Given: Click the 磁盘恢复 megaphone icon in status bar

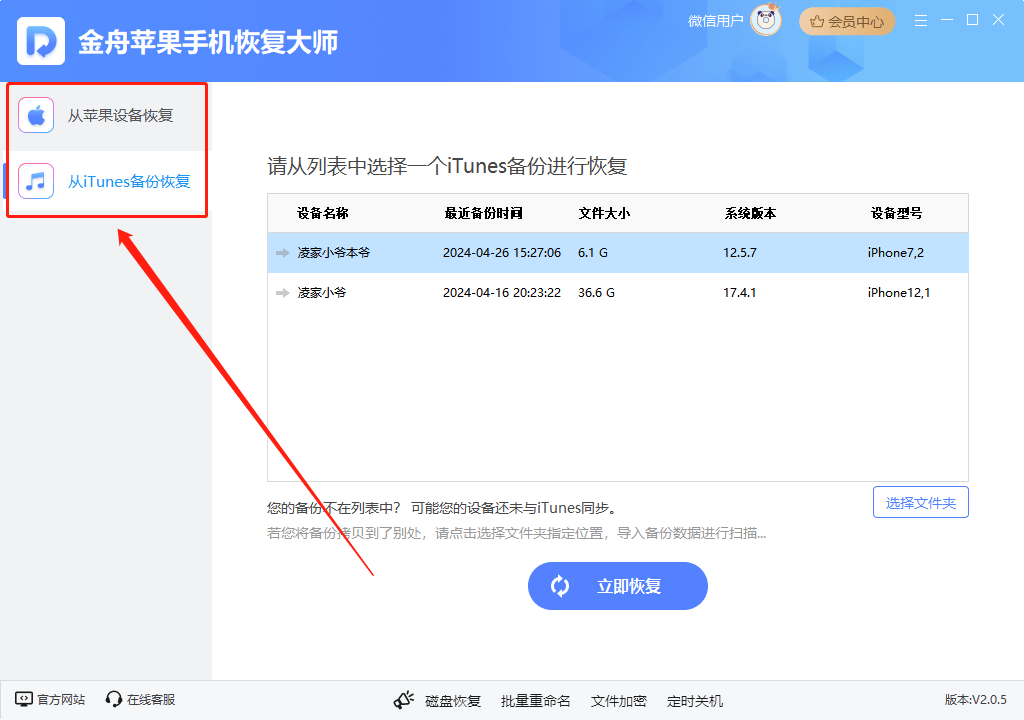Looking at the screenshot, I should coord(404,700).
